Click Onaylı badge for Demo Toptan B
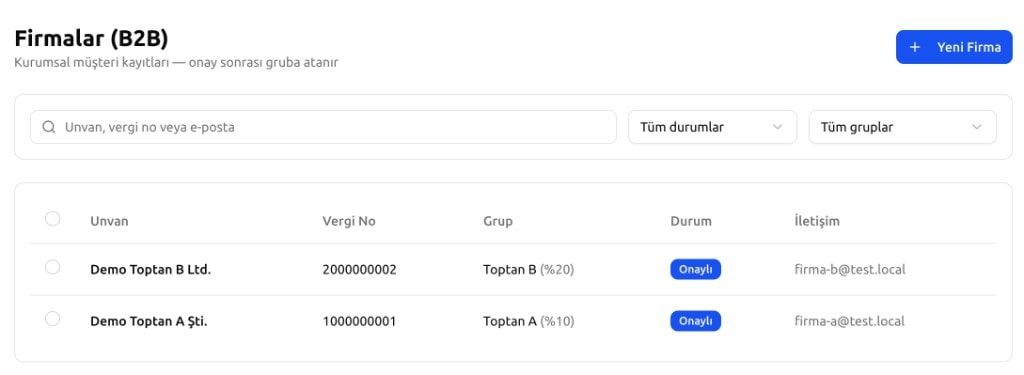This screenshot has height=375, width=1024. coord(696,269)
